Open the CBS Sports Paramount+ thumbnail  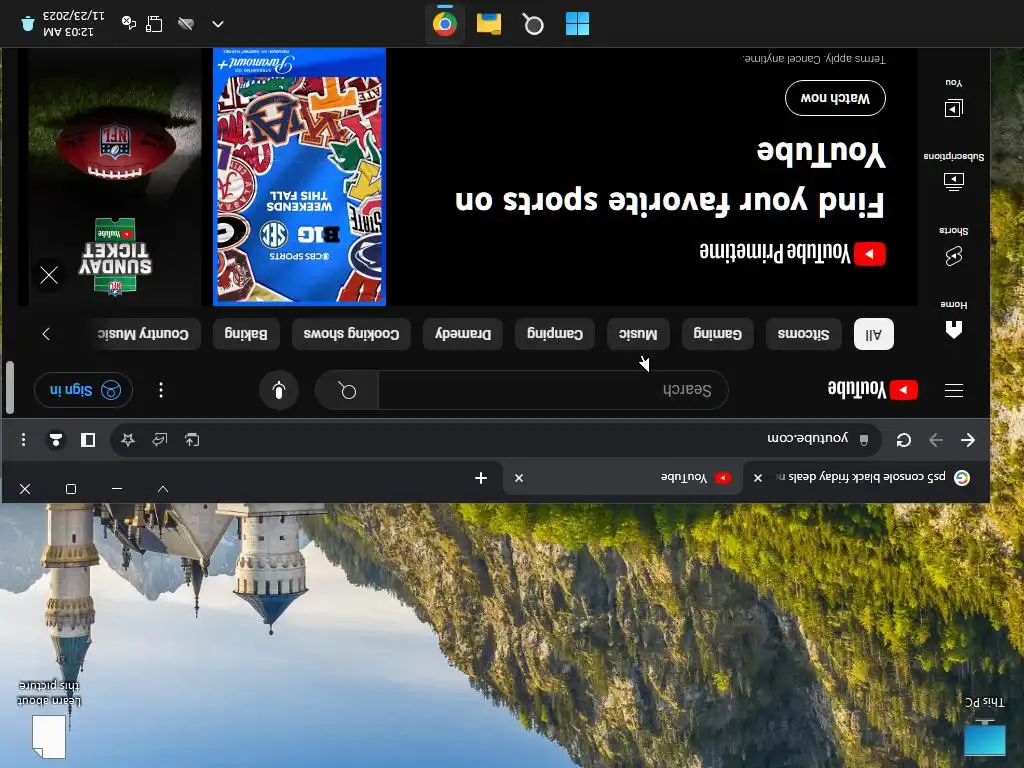click(x=299, y=176)
